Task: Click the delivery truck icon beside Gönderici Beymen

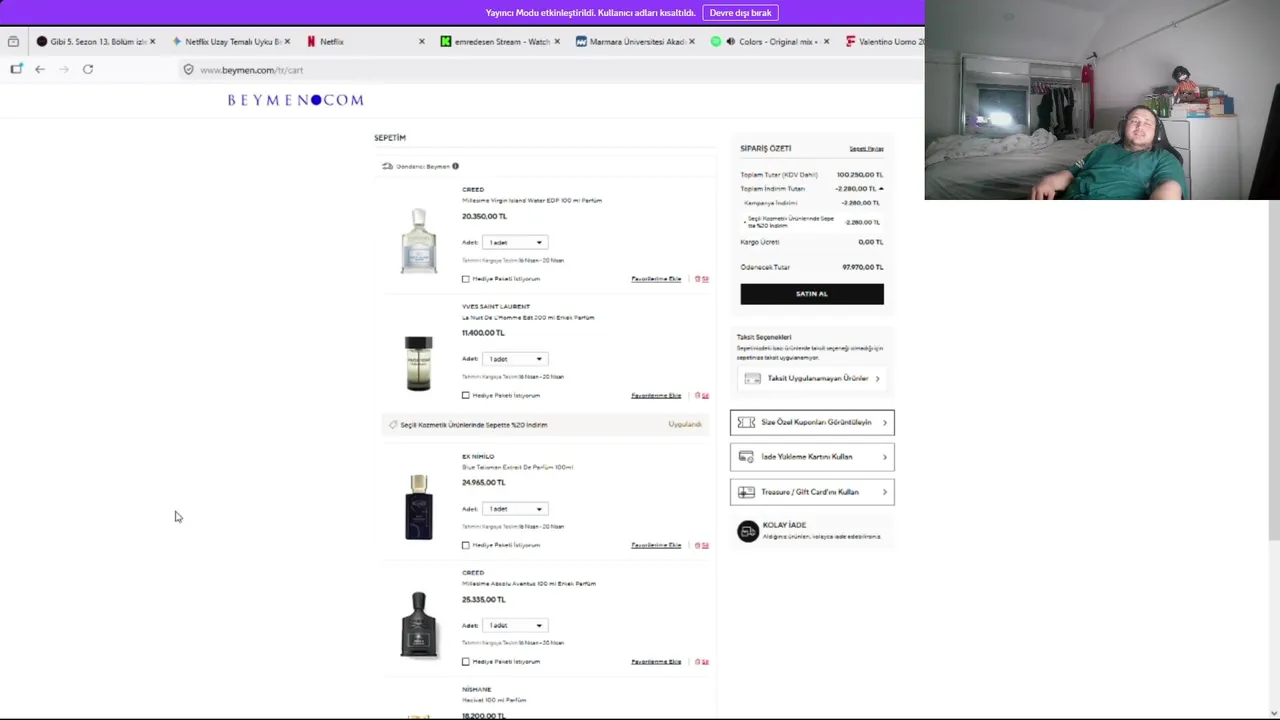Action: [387, 166]
